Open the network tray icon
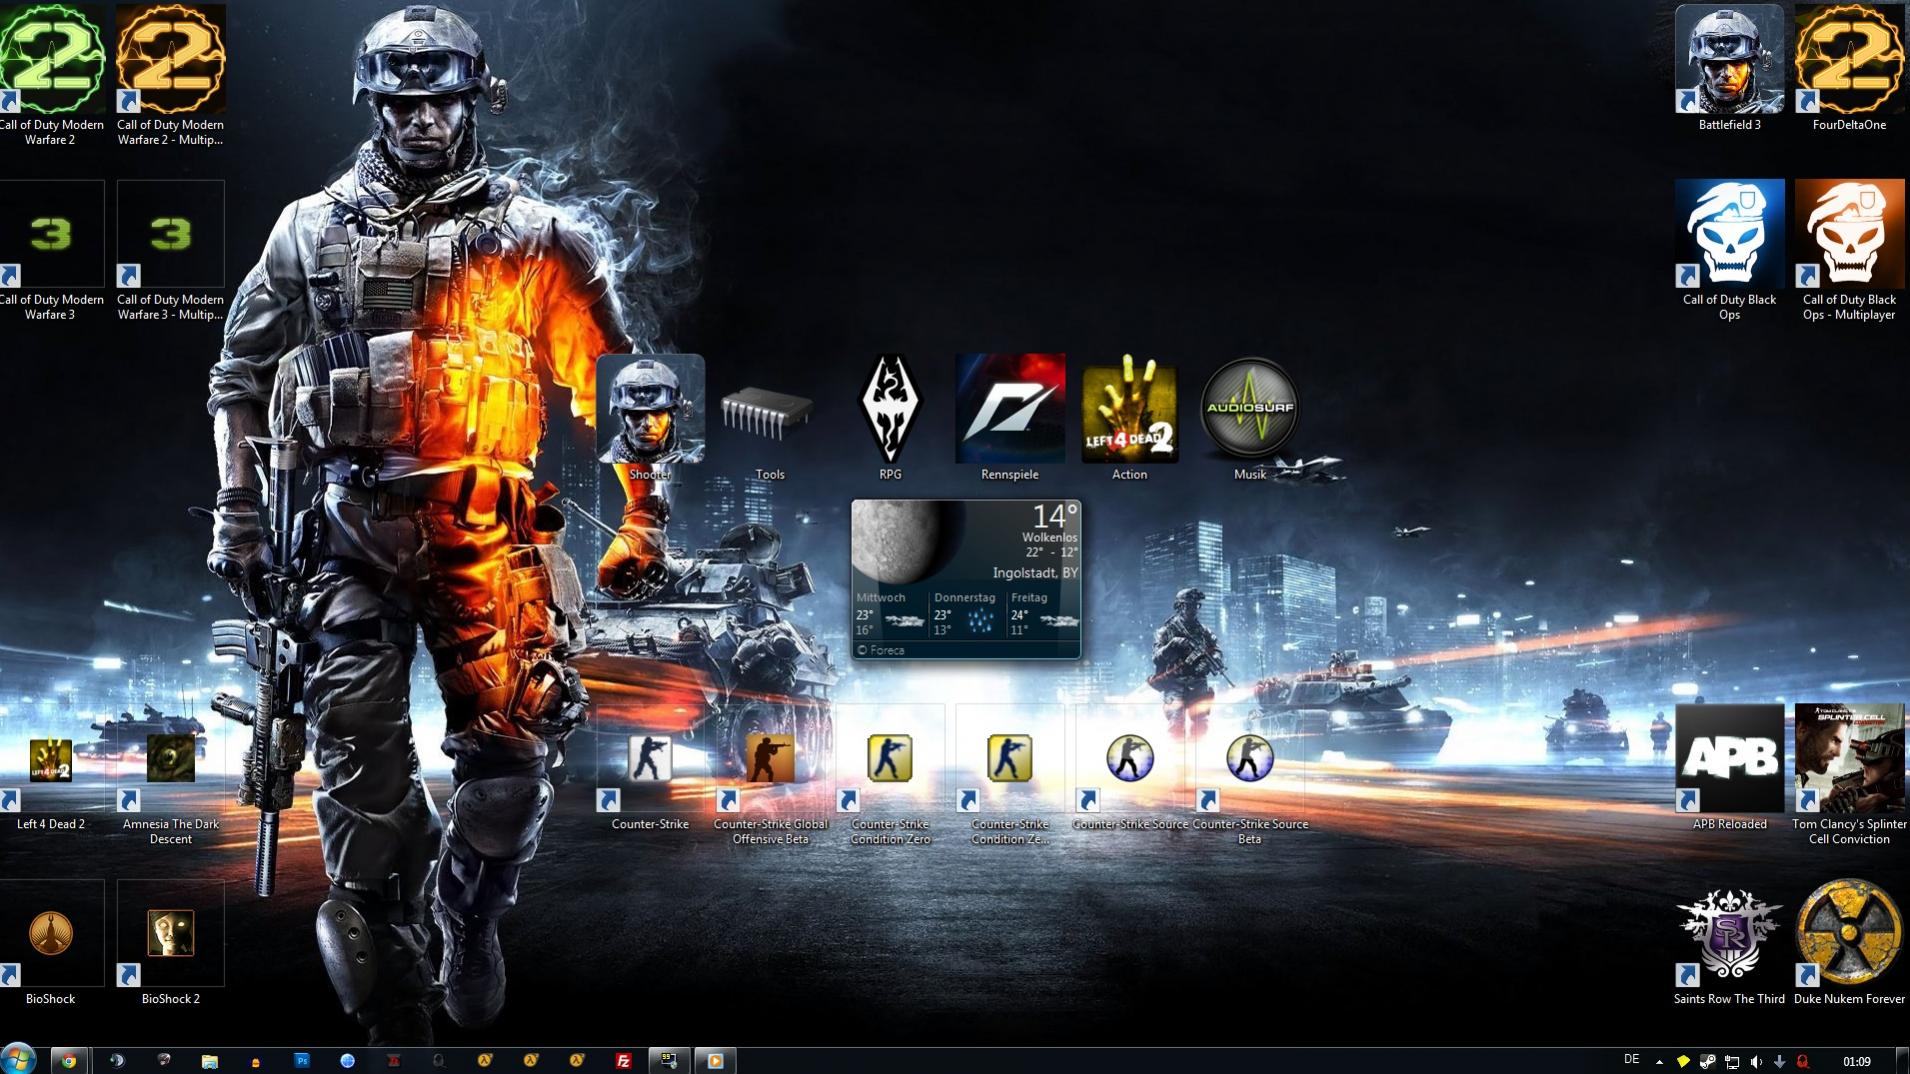This screenshot has height=1074, width=1910. 1732,1062
